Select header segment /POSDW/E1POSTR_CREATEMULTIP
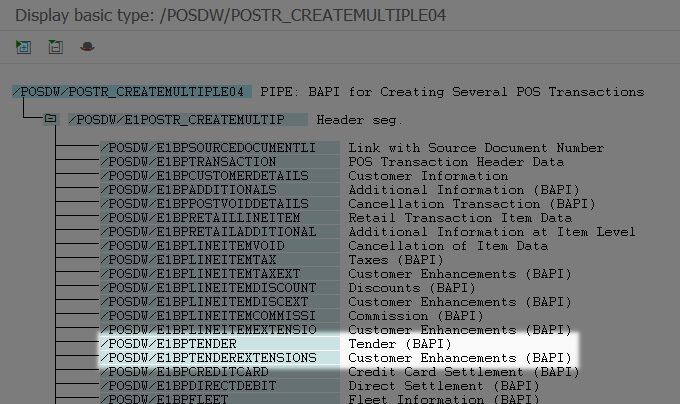This screenshot has width=680, height=404. pyautogui.click(x=188, y=120)
